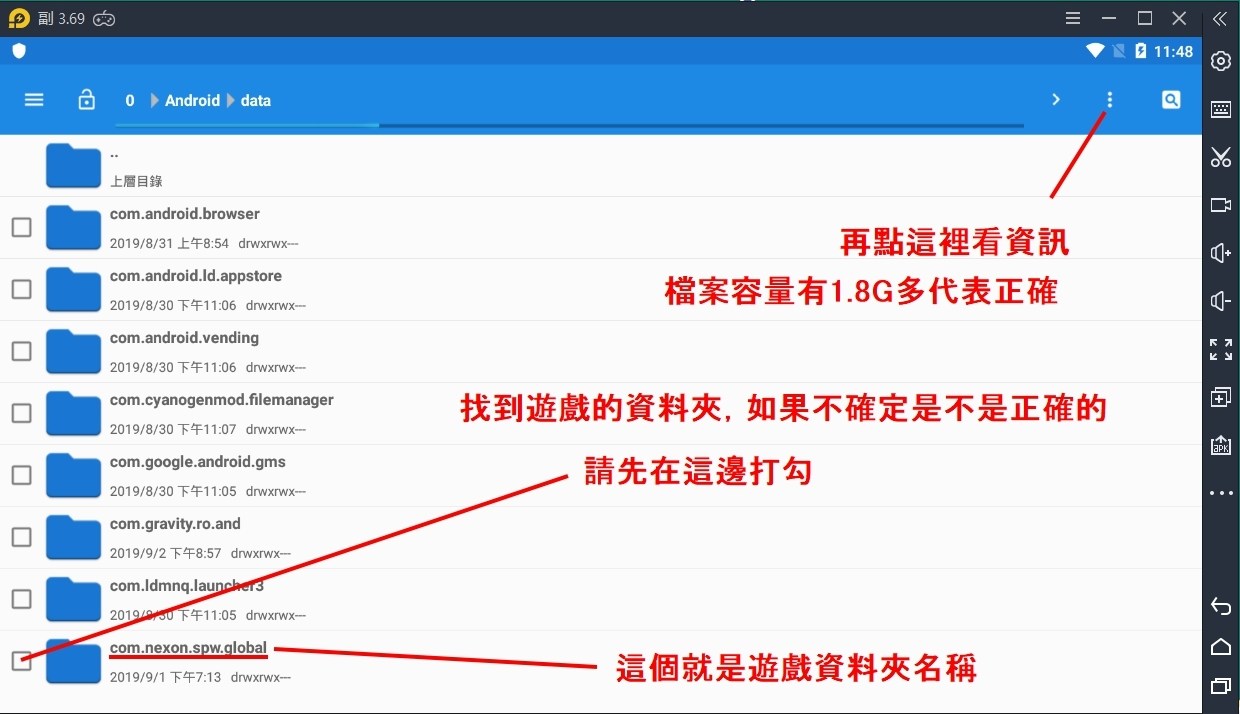Open the hamburger navigation menu
The height and width of the screenshot is (714, 1240).
click(34, 100)
